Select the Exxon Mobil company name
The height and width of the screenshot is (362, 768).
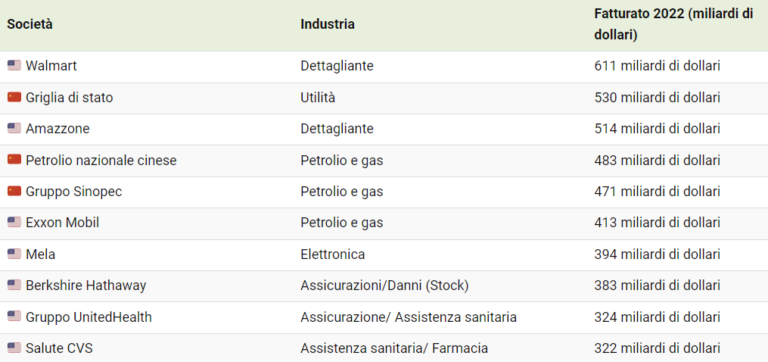(x=62, y=222)
